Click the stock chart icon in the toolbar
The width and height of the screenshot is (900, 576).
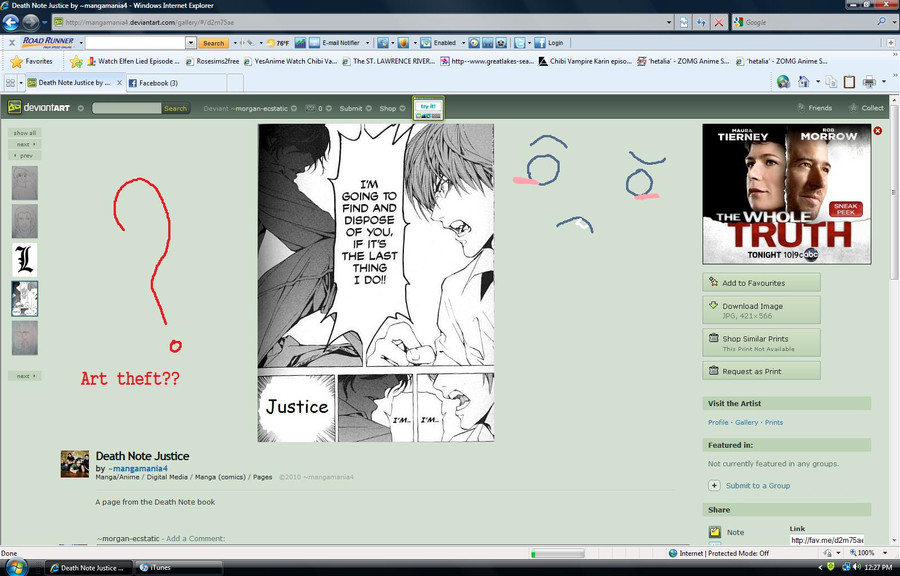[x=300, y=42]
